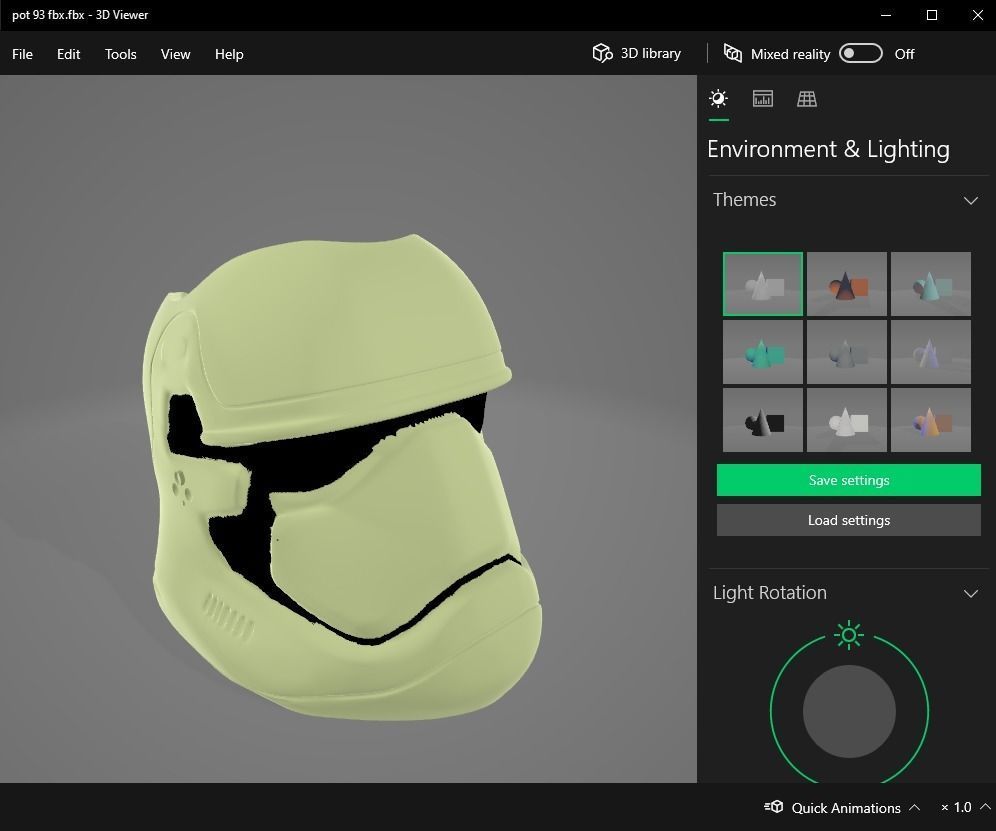Expand the Quick Animations up chevron
This screenshot has width=996, height=831.
[x=915, y=807]
